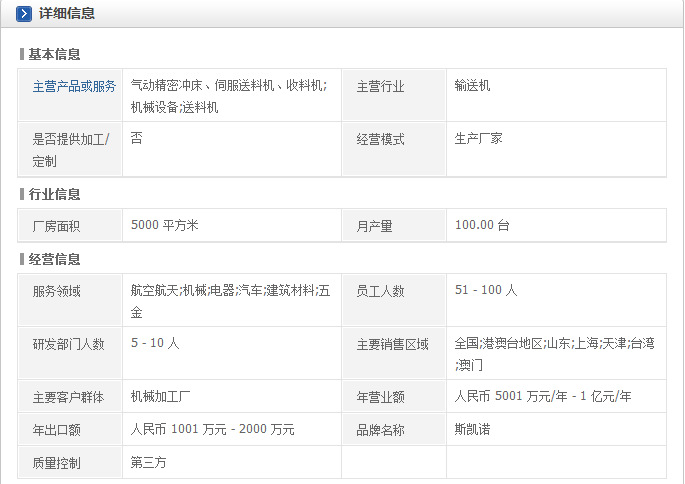Click the 月产量 label cell
This screenshot has width=685, height=484.
[x=394, y=225]
